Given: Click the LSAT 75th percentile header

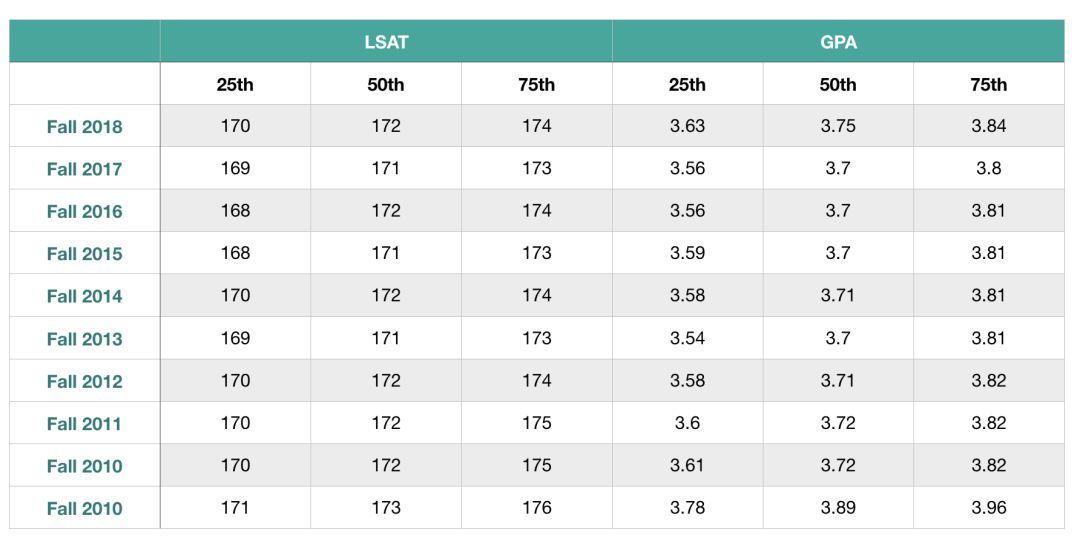Looking at the screenshot, I should pos(537,84).
